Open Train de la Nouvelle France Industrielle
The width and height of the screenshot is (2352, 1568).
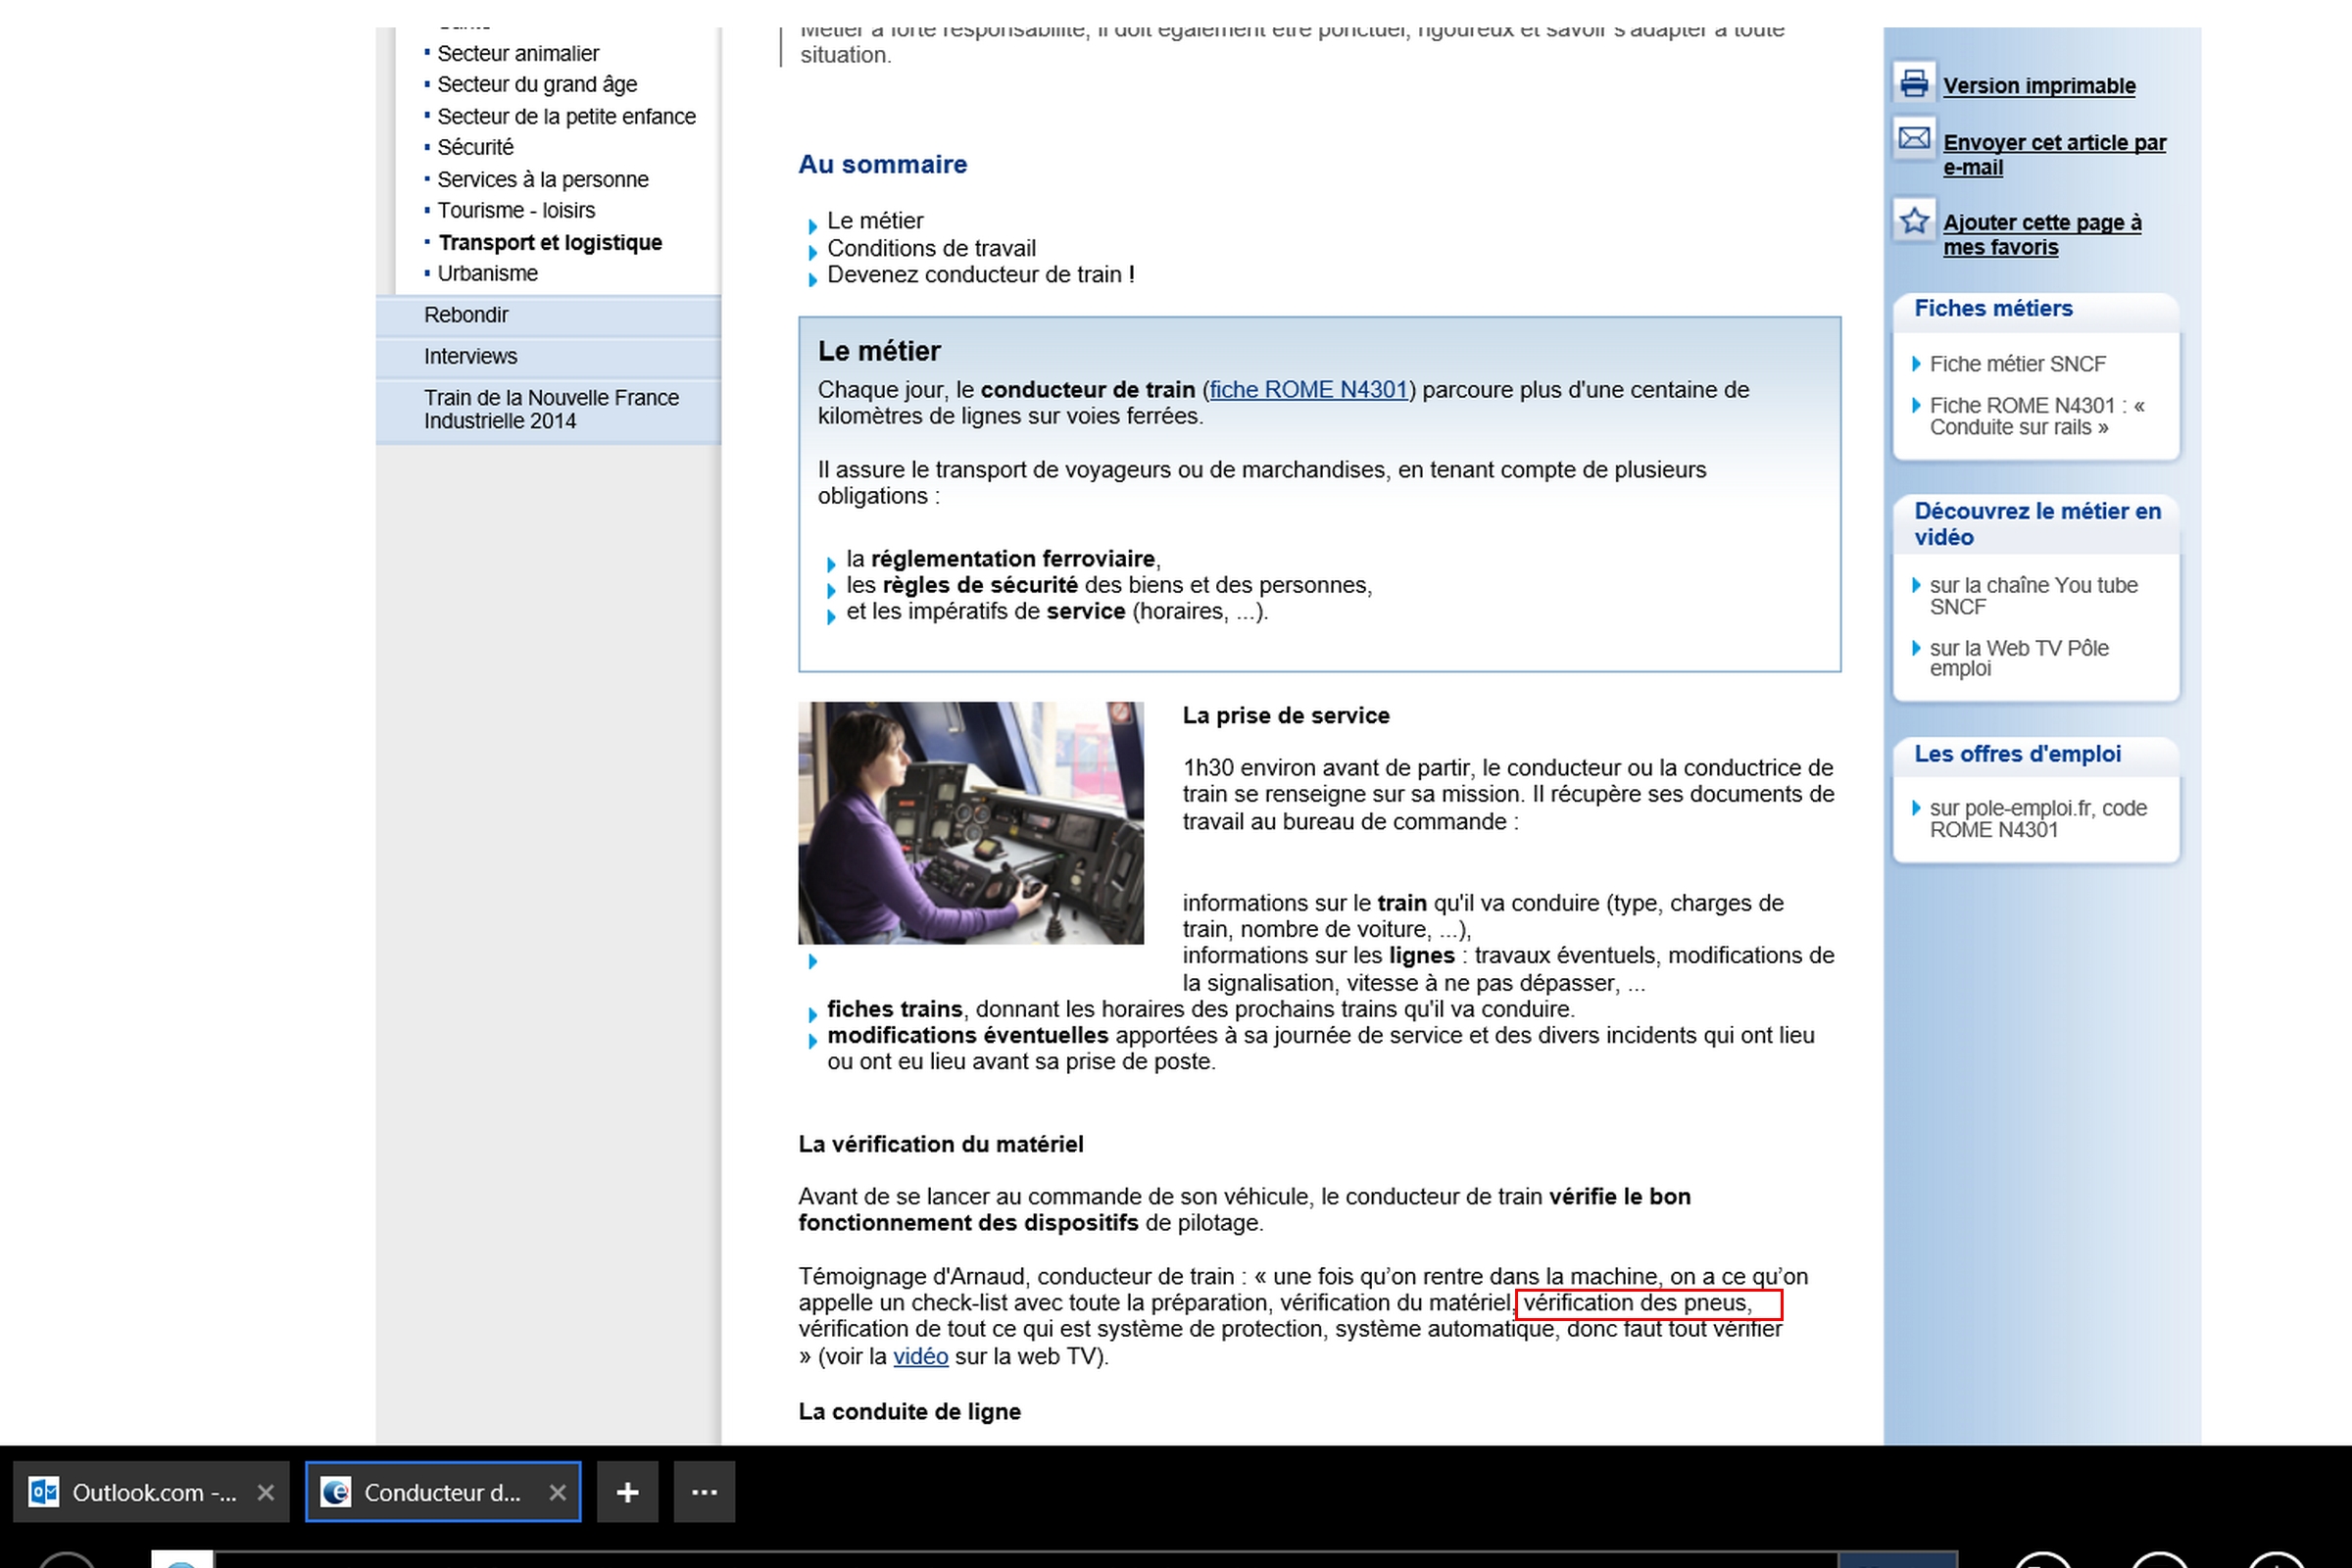point(550,409)
